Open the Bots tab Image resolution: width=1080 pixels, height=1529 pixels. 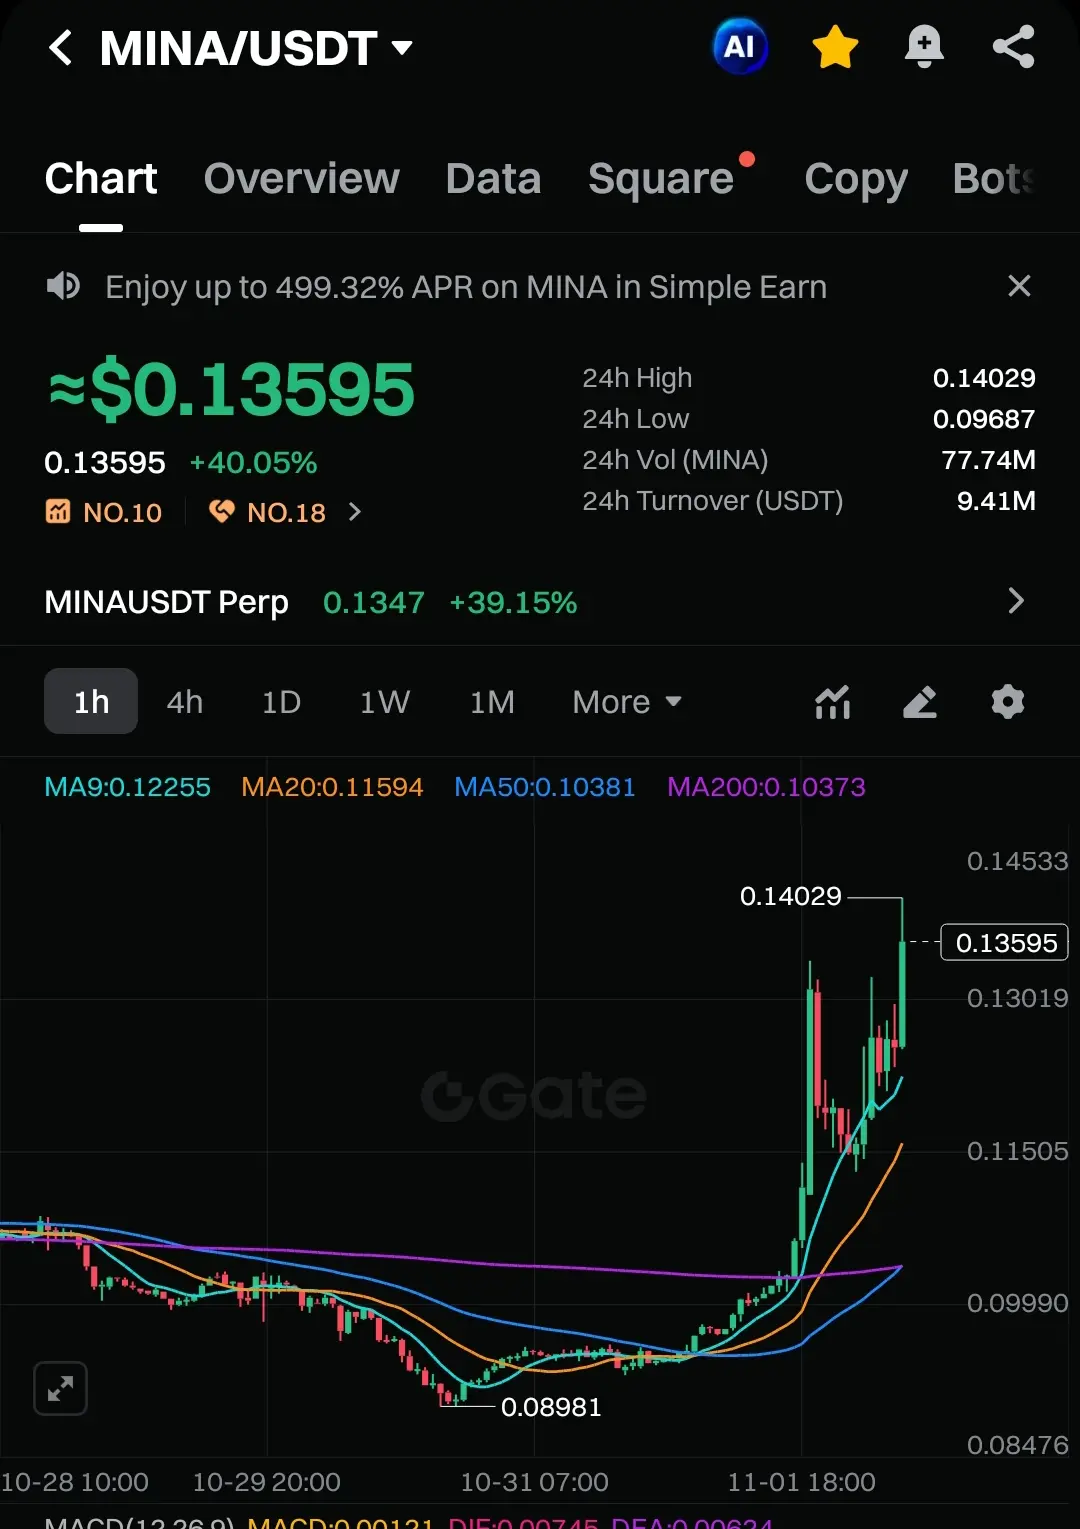click(993, 179)
